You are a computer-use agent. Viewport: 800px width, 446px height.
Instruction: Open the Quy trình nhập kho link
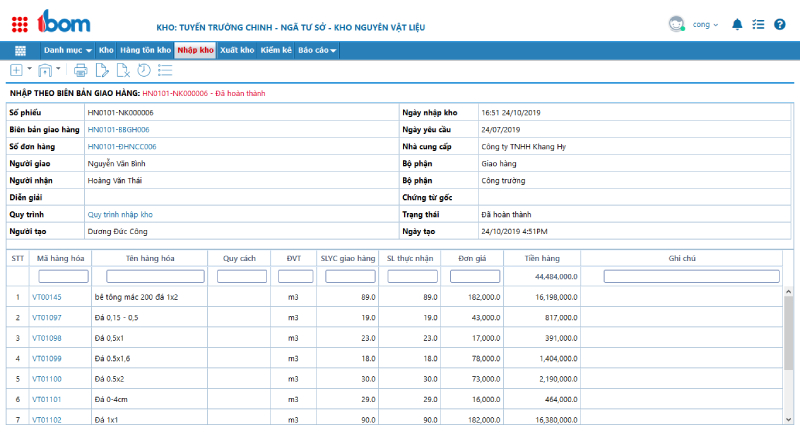coord(120,214)
